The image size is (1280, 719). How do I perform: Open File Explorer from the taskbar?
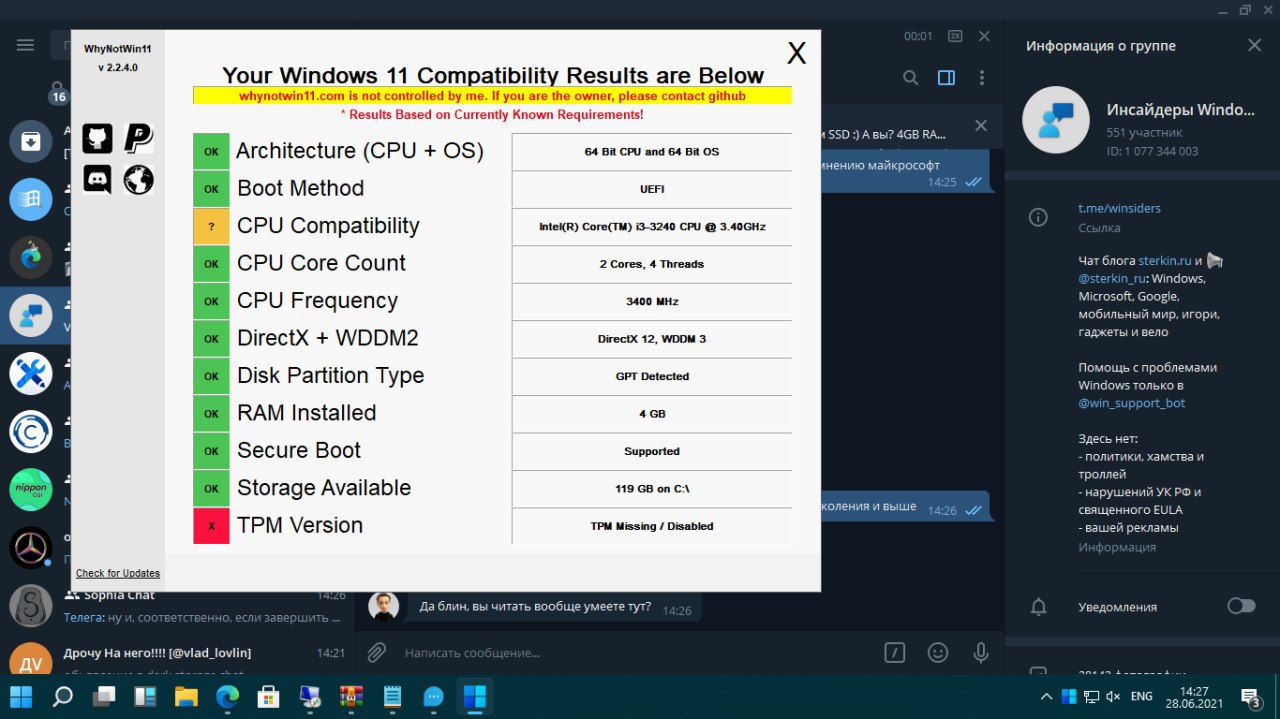186,696
